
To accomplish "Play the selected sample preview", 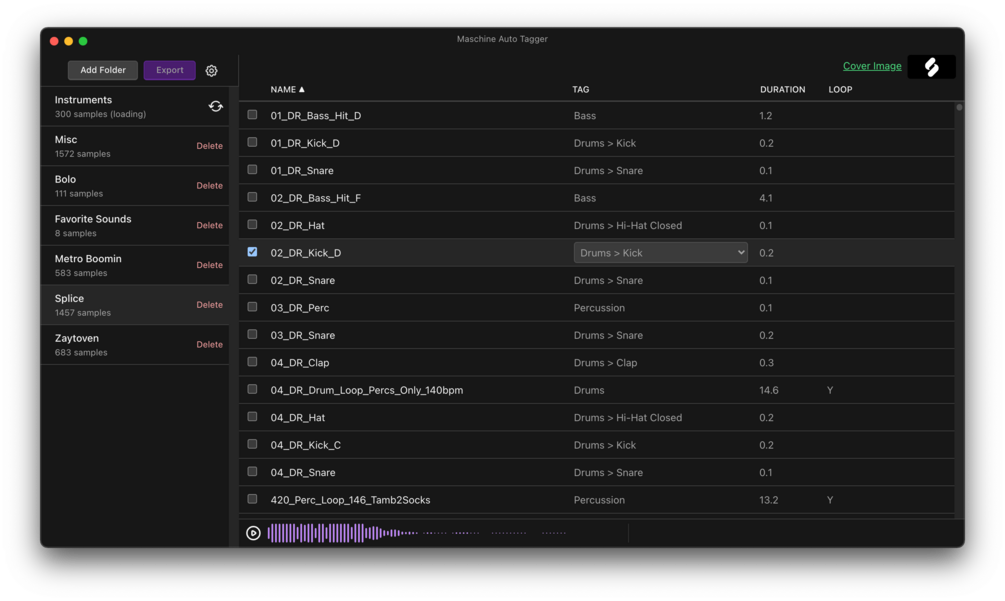I will [x=253, y=533].
